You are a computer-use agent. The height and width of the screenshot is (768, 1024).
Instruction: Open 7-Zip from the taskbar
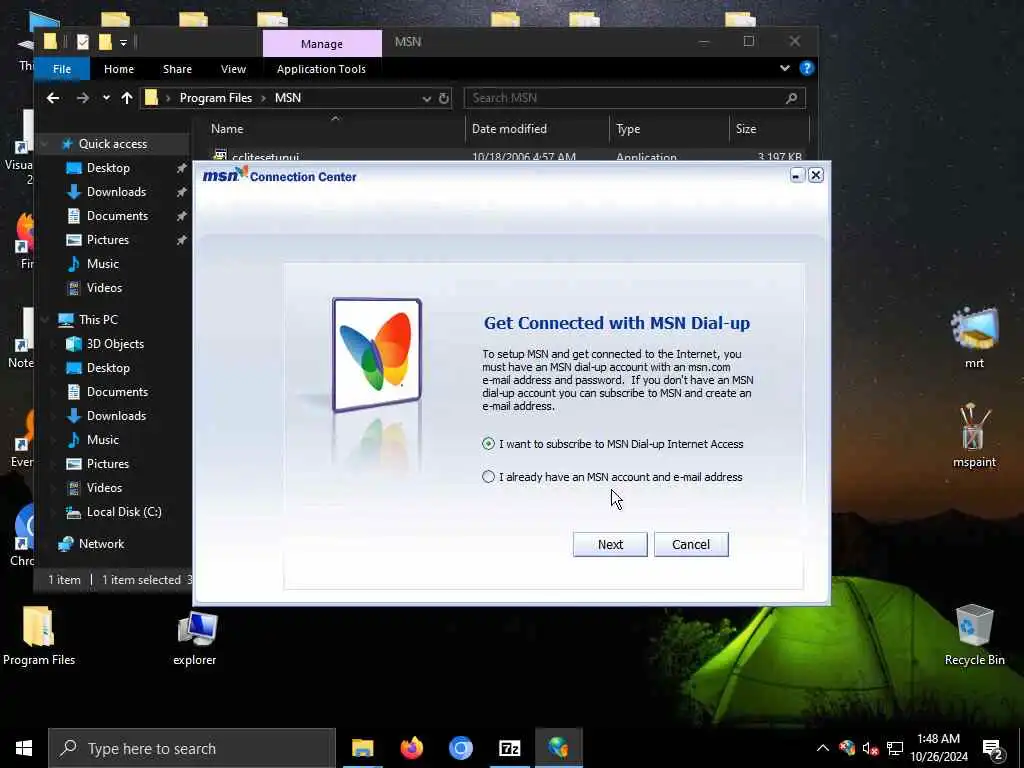tap(509, 748)
